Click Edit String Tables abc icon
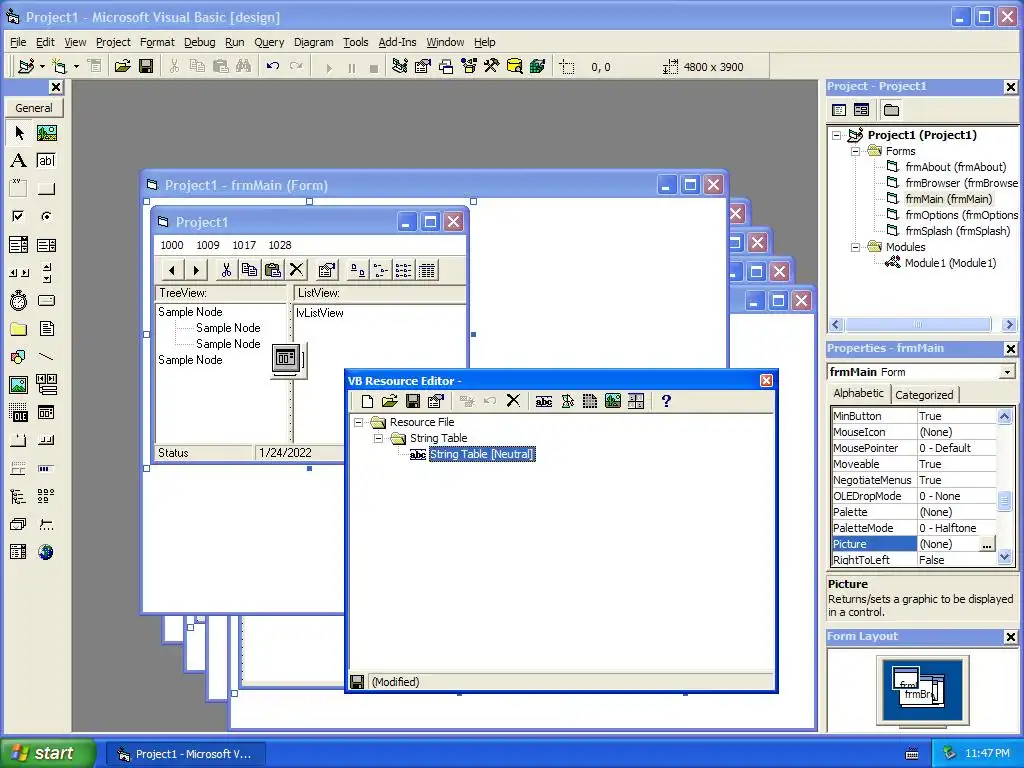The image size is (1024, 768). click(544, 401)
